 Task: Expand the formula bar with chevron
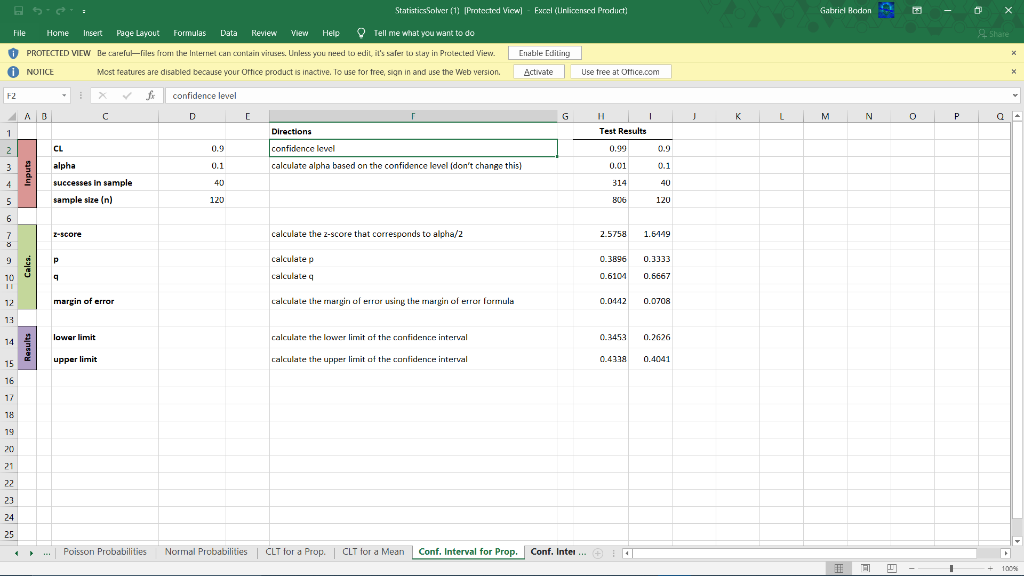(x=1015, y=95)
